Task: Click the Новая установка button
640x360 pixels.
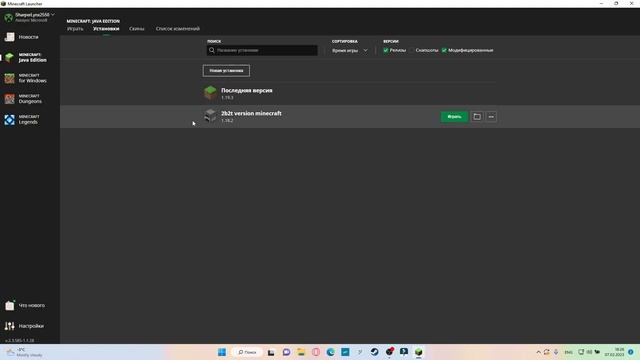Action: coord(226,71)
